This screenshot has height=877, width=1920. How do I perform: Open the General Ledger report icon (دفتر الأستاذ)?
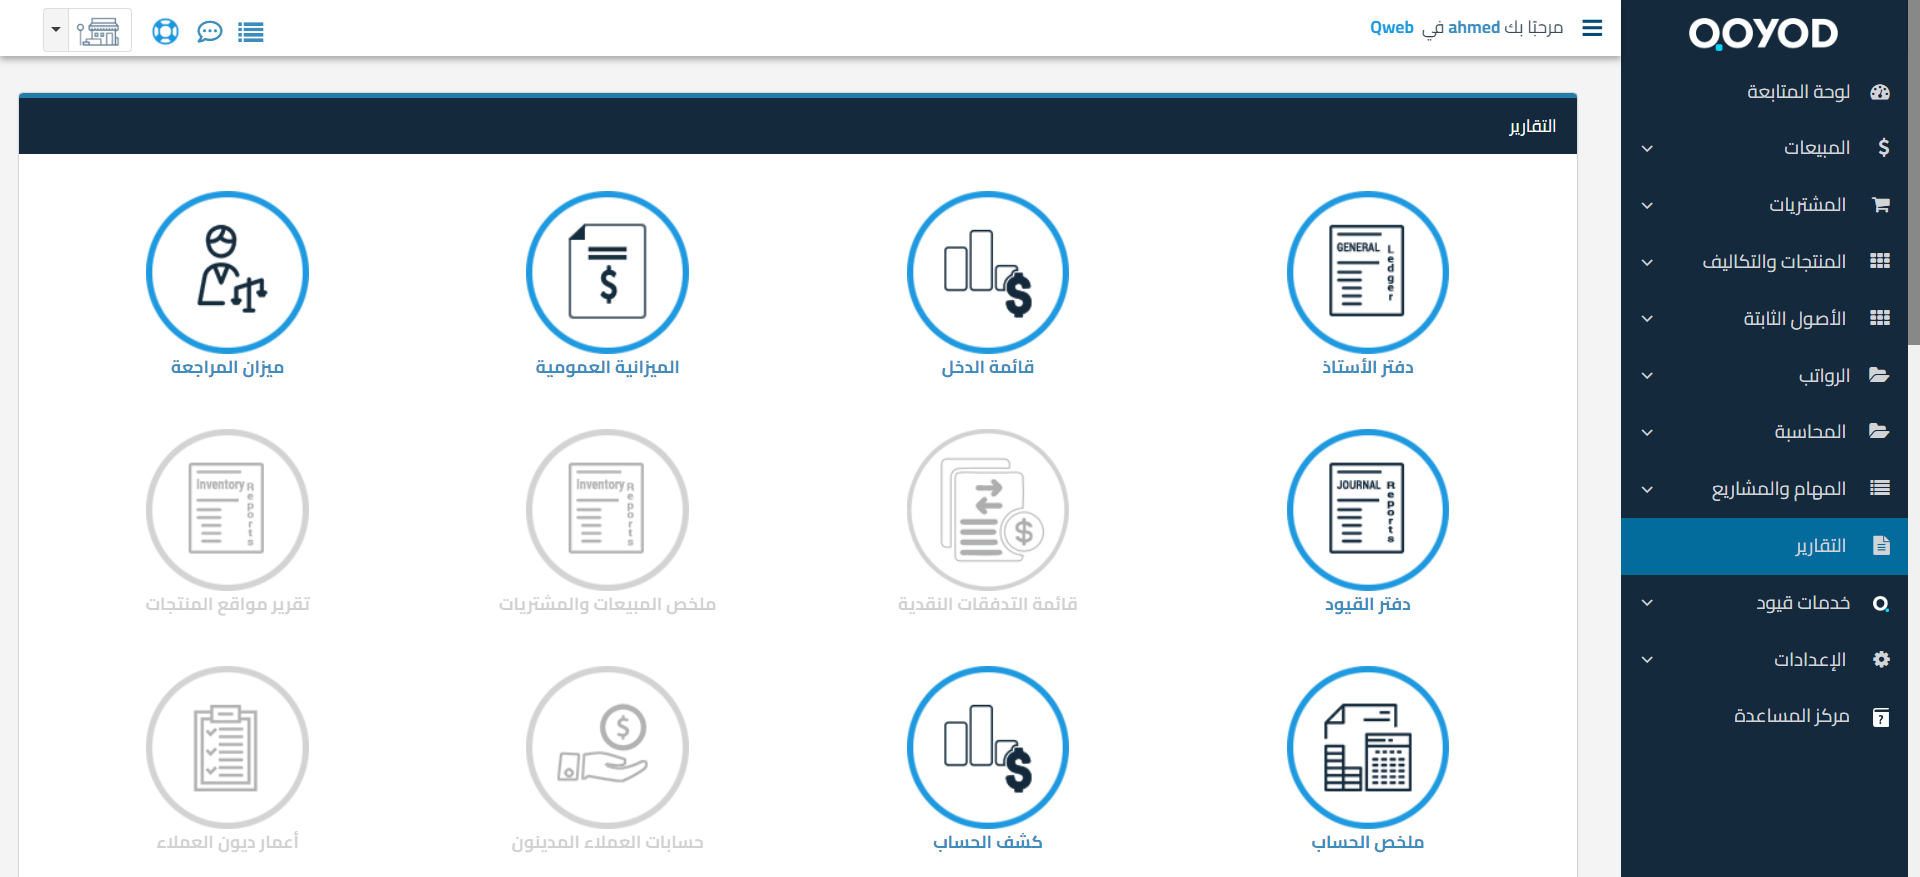(x=1367, y=272)
